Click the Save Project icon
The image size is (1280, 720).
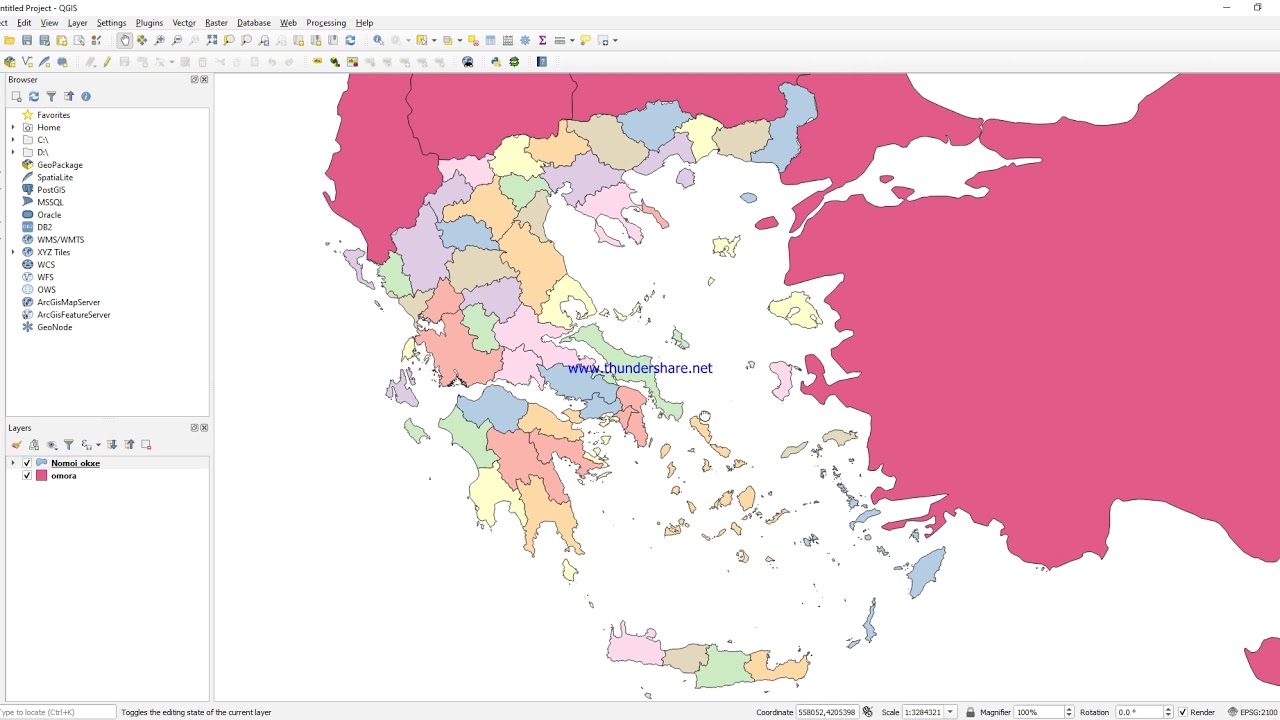coord(27,40)
